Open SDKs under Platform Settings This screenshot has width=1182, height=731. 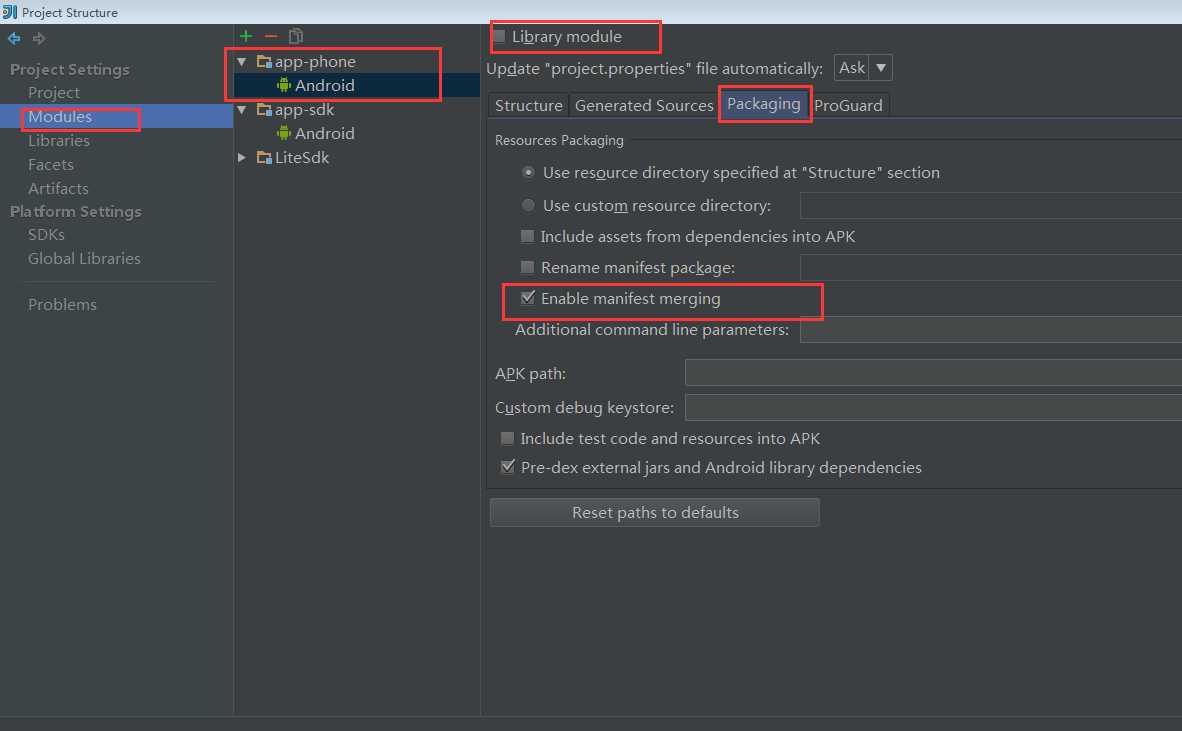pos(46,234)
